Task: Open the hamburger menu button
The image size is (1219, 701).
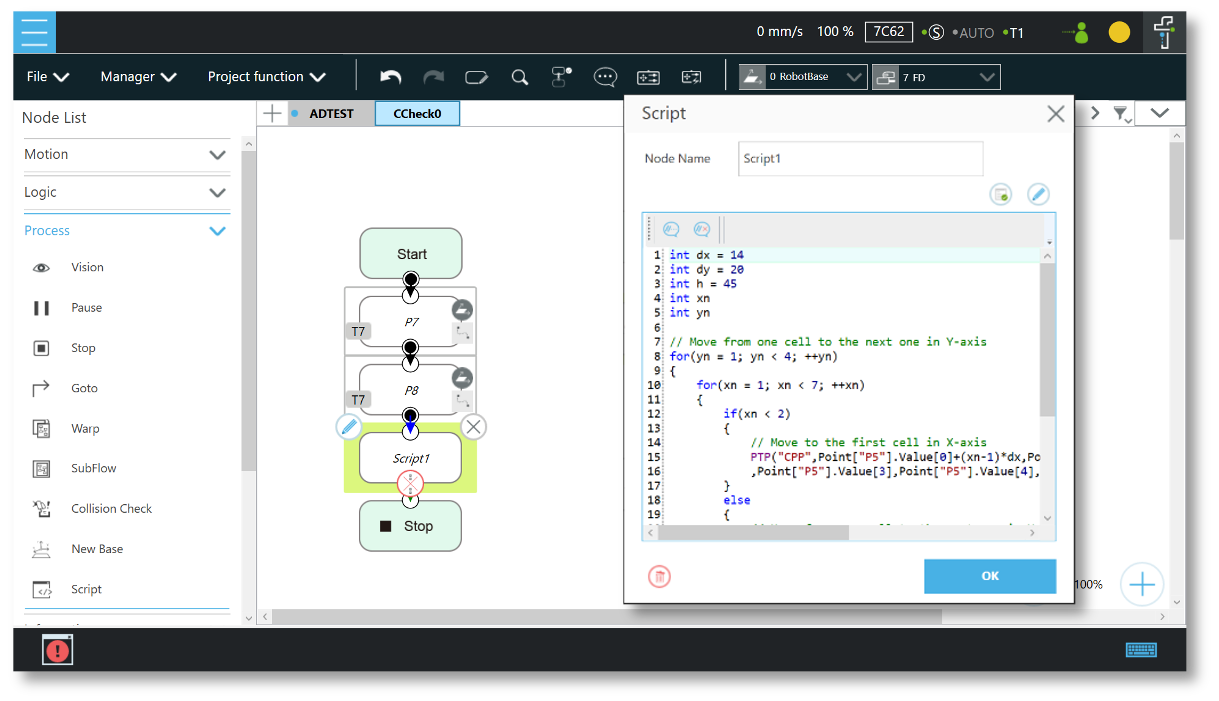Action: (x=34, y=32)
